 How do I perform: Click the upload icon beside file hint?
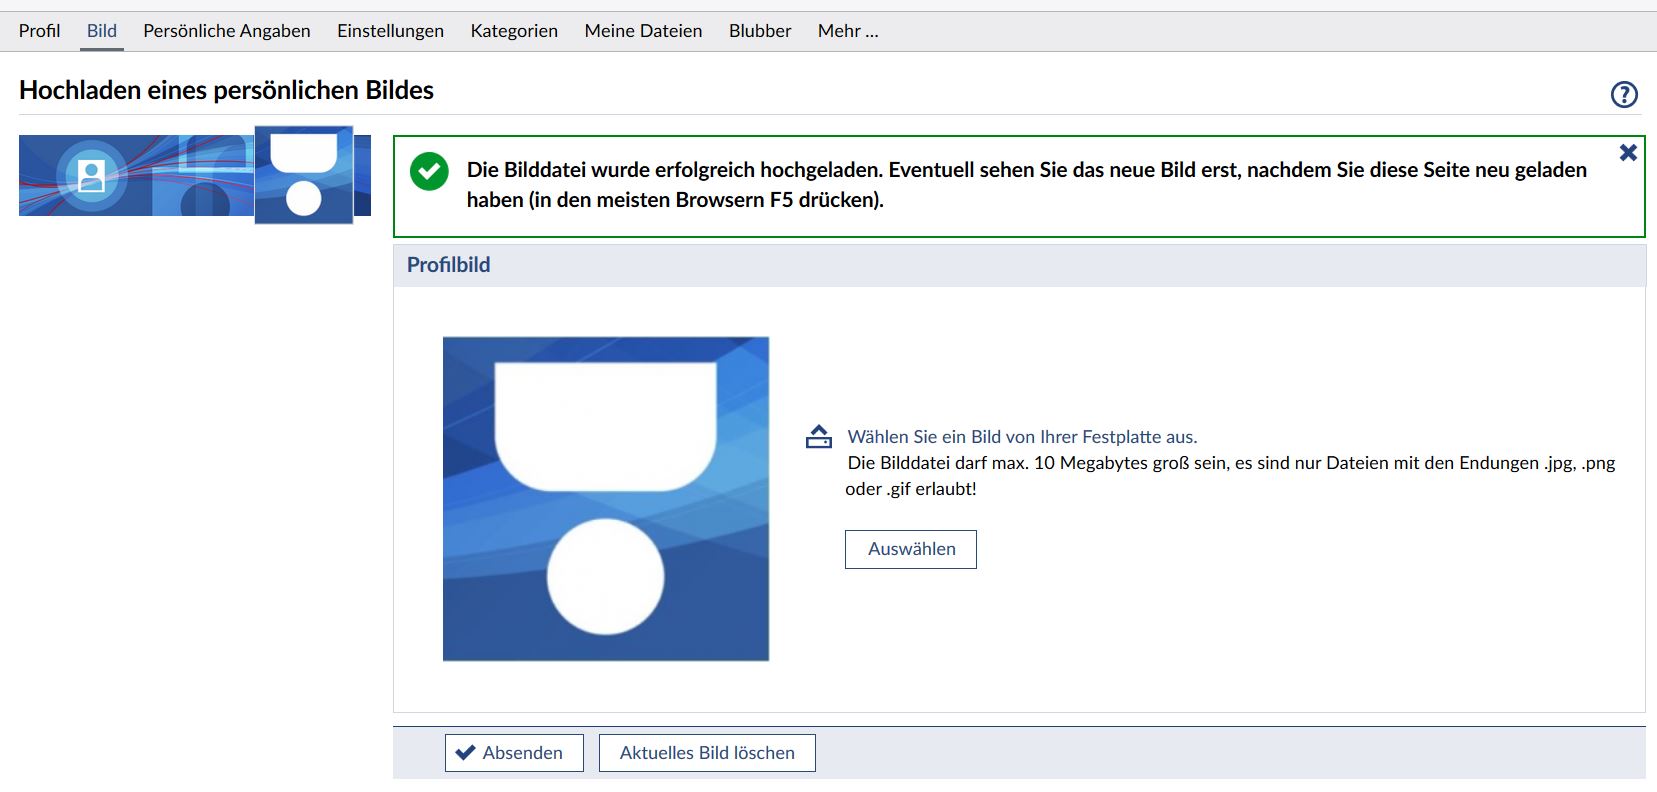(x=819, y=437)
